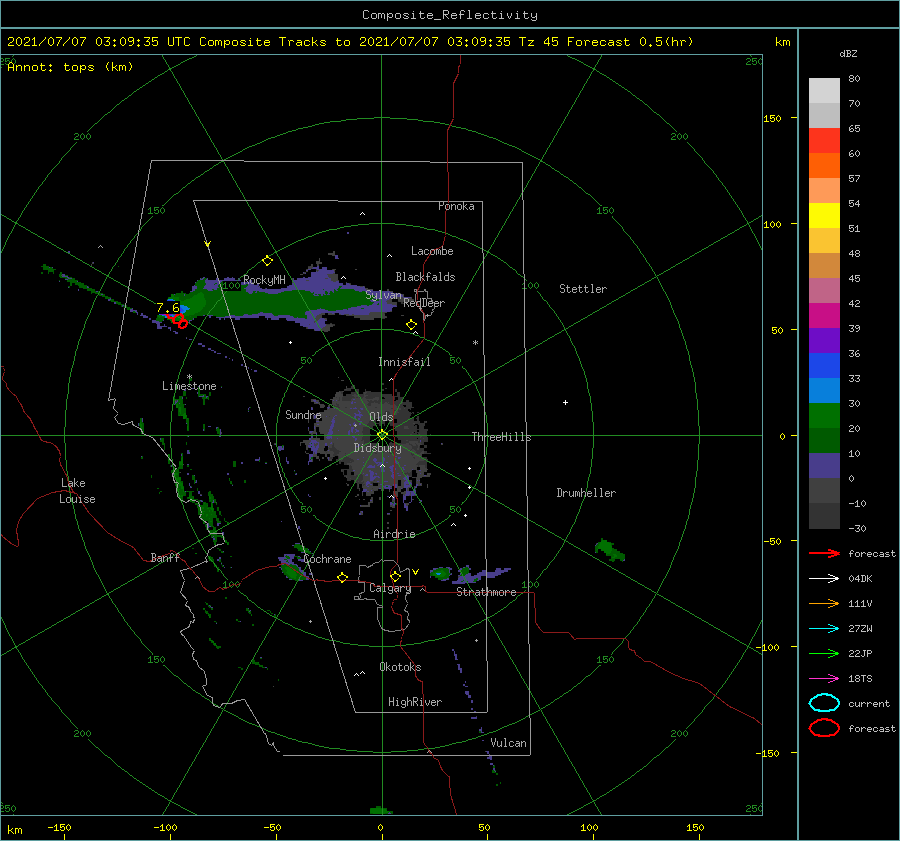Click the yellow radar-center diamond near Olds
This screenshot has height=841, width=900.
pos(382,435)
